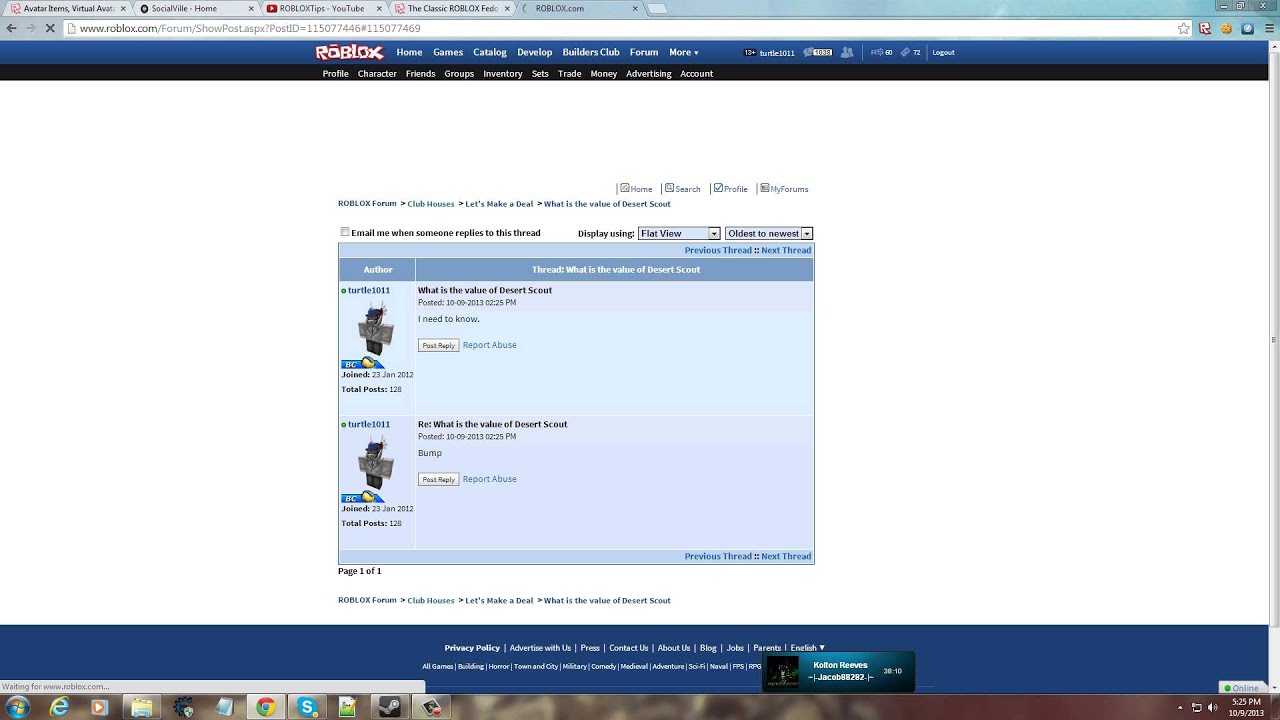Click the taskbar clock showing 5:25 PM

click(1246, 707)
